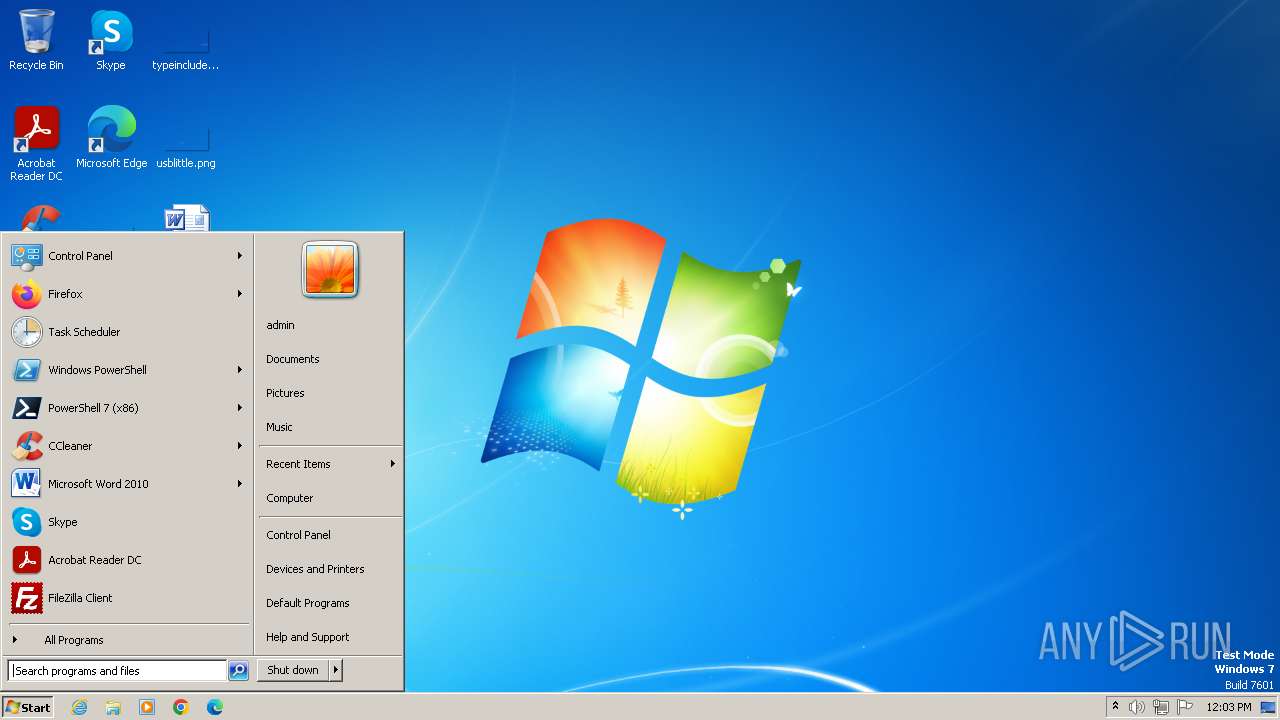Click the Search programs and files field

pos(117,671)
